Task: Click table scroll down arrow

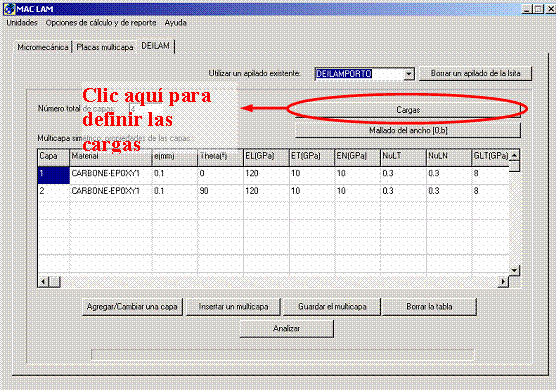Action: tap(515, 271)
